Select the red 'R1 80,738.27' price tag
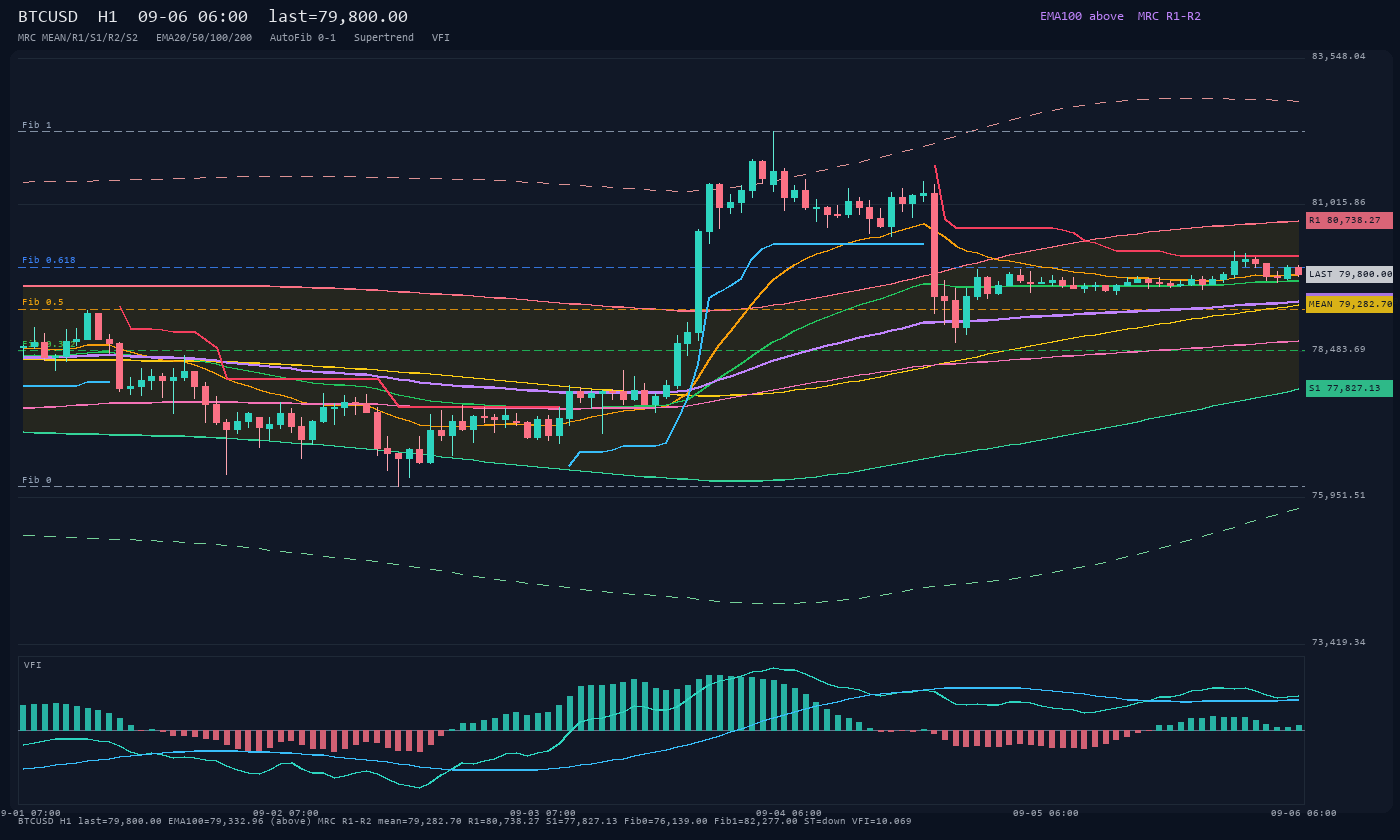The image size is (1400, 840). click(x=1349, y=220)
